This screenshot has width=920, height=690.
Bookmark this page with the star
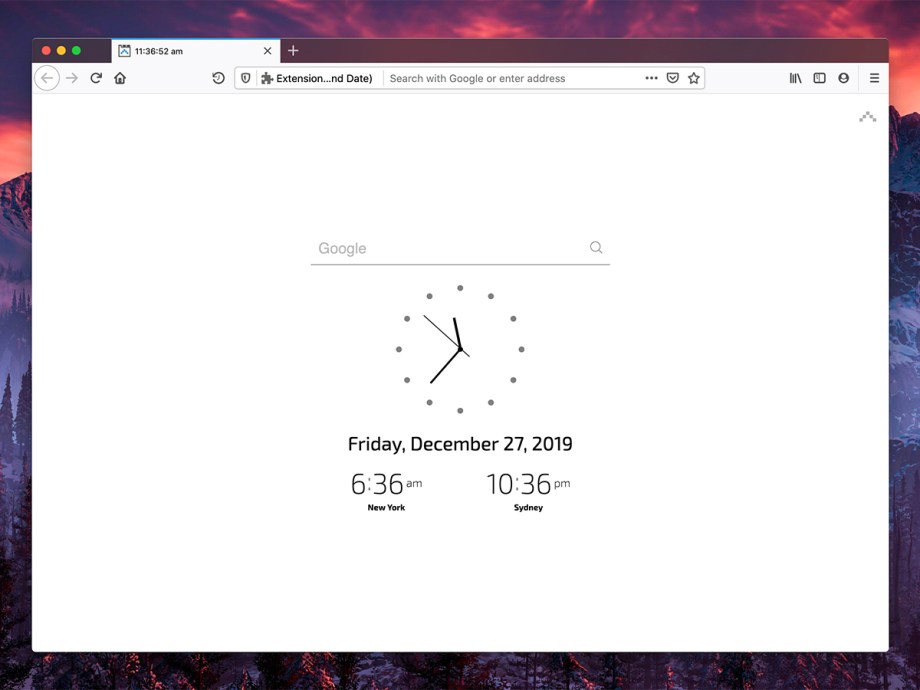pos(694,77)
